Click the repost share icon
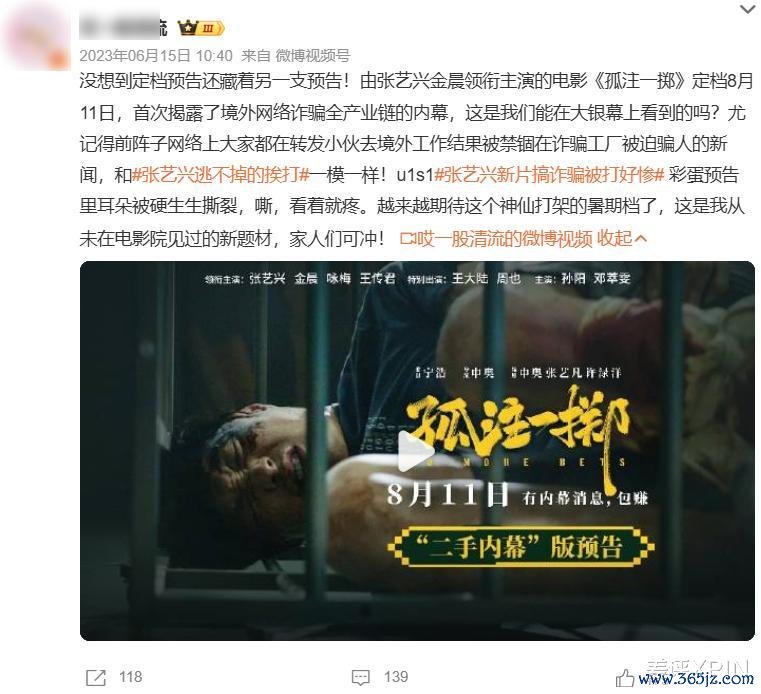The width and height of the screenshot is (761, 694). pos(96,677)
